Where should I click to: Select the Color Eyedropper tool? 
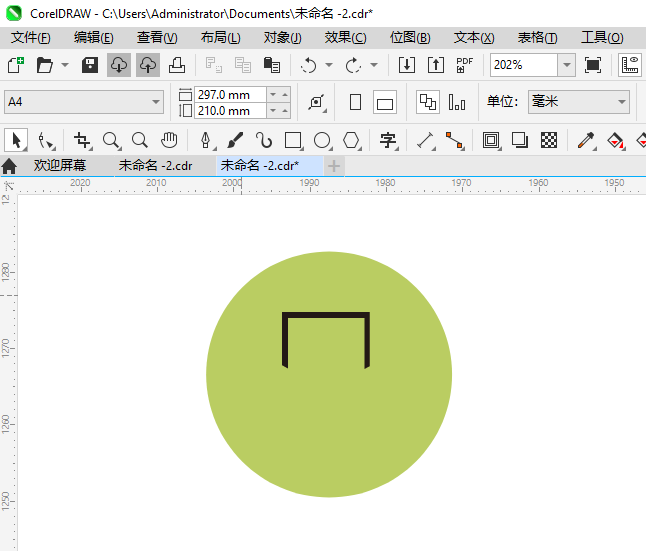586,141
